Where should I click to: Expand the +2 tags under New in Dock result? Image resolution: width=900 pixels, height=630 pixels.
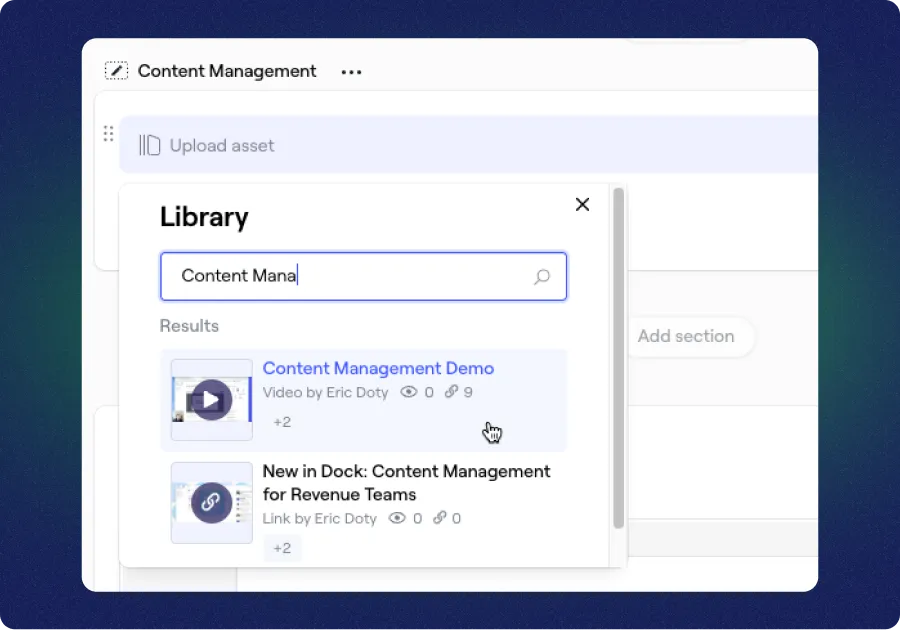282,548
